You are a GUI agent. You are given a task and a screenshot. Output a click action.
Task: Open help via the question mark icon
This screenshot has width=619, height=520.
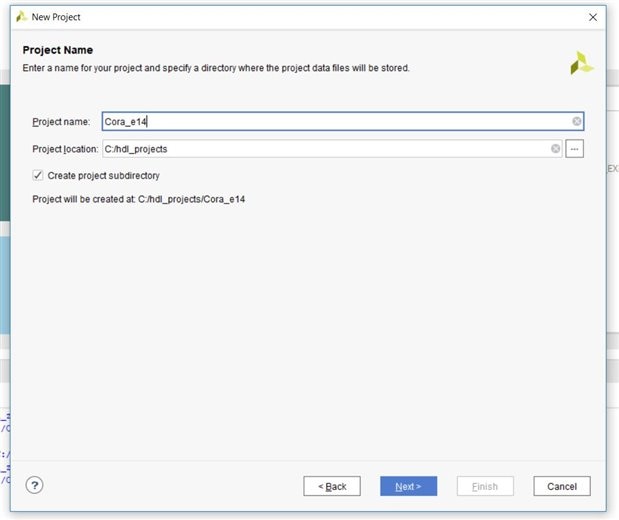point(35,485)
